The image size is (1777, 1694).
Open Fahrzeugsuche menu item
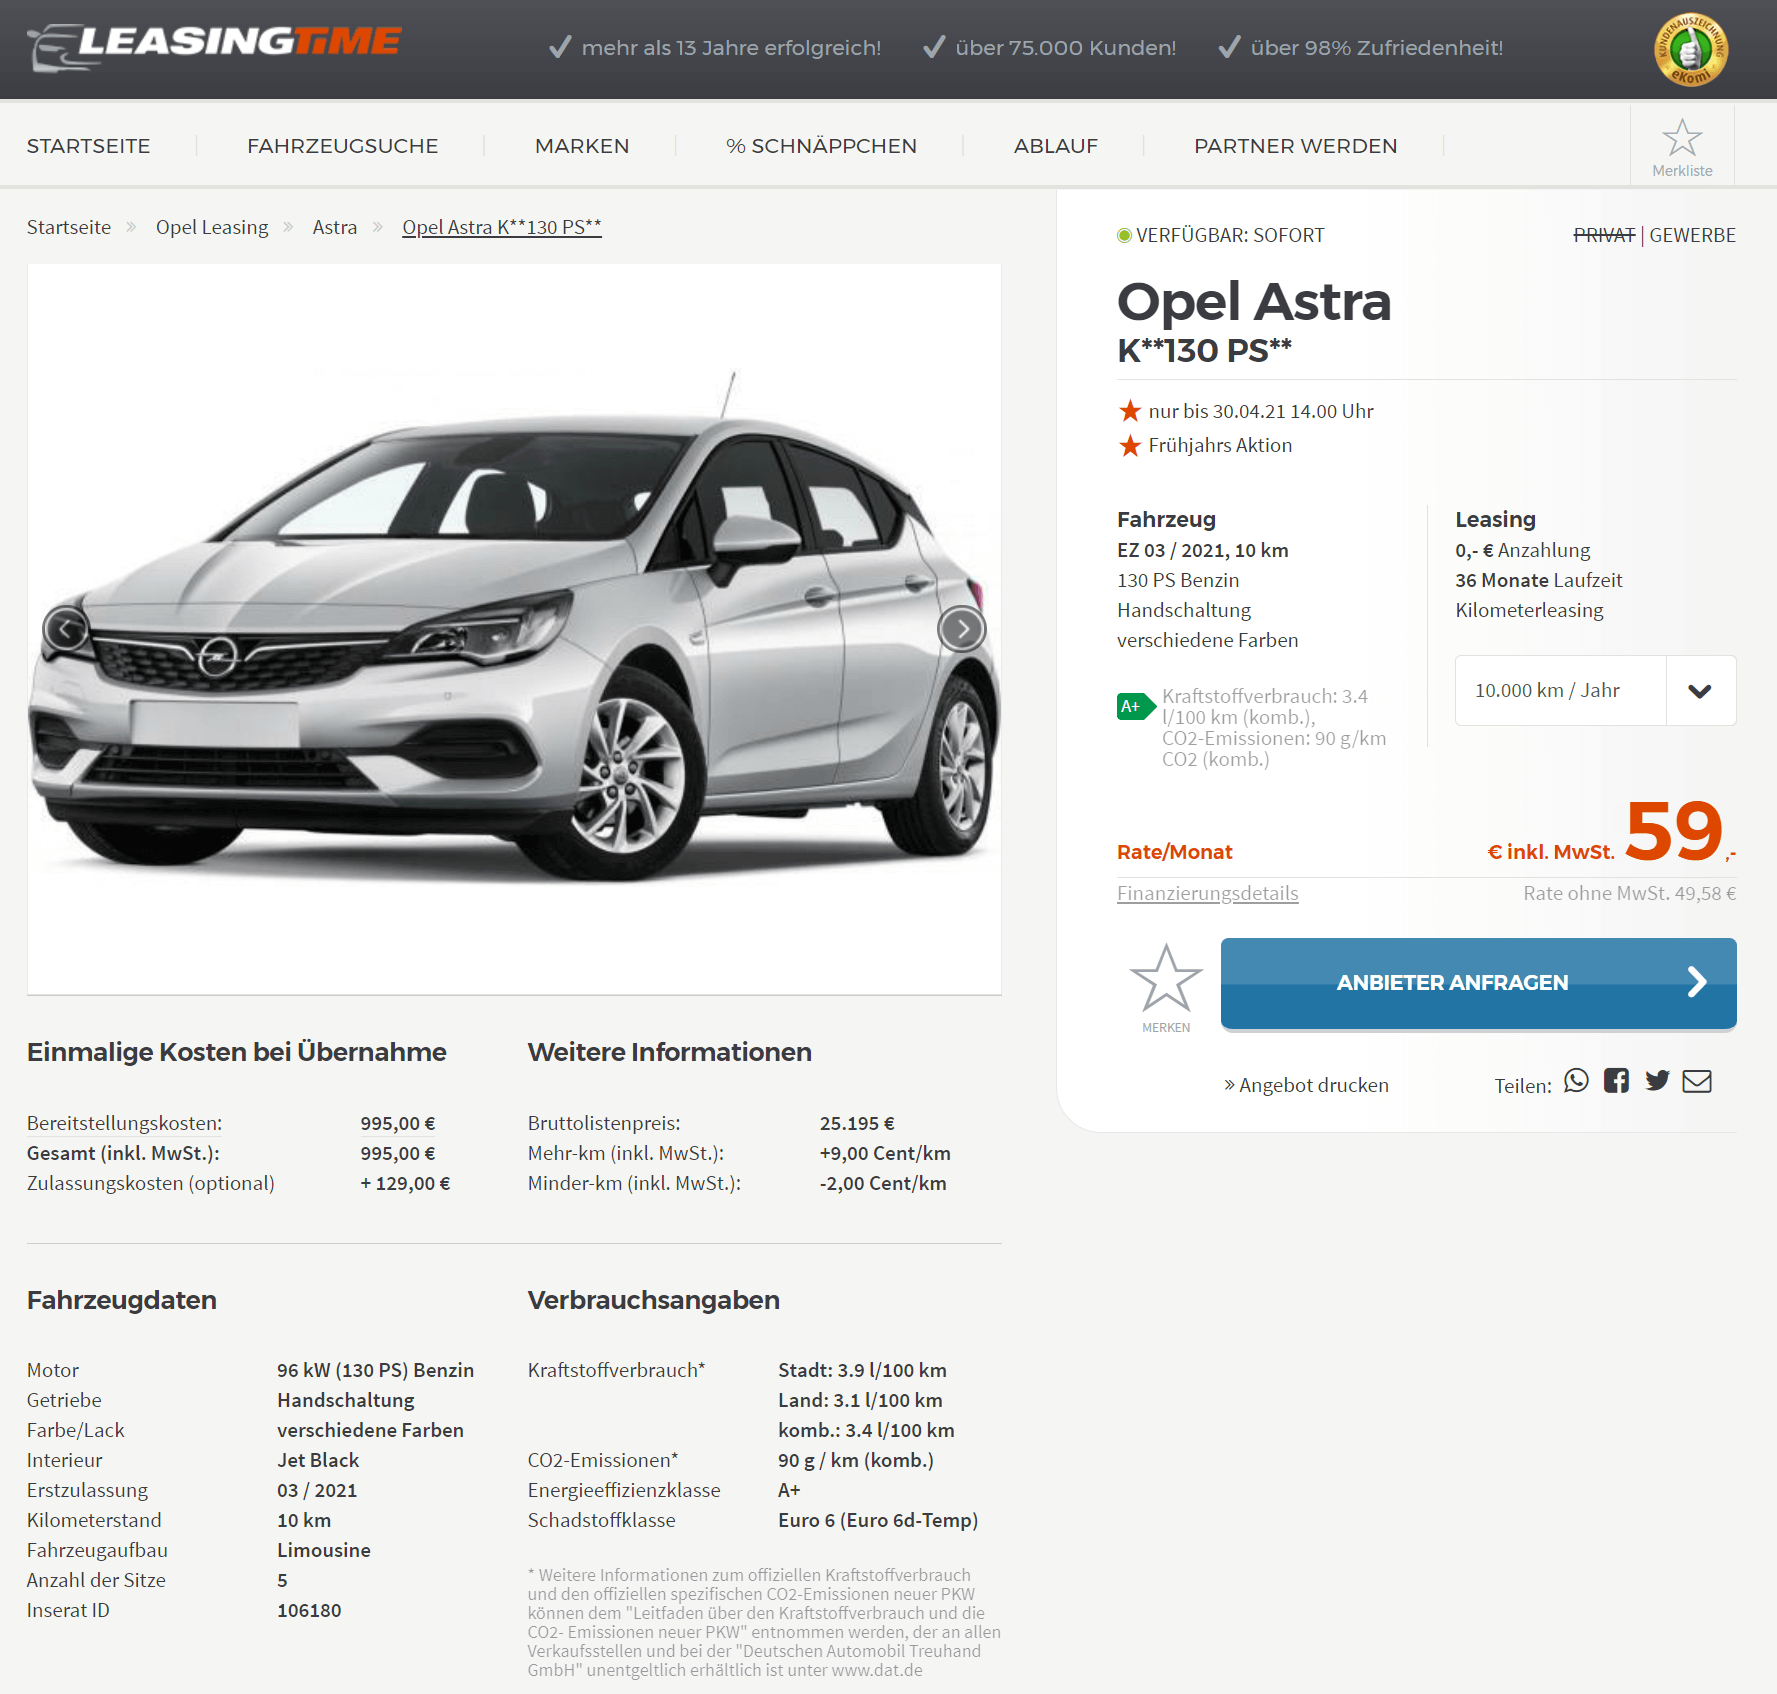click(343, 146)
